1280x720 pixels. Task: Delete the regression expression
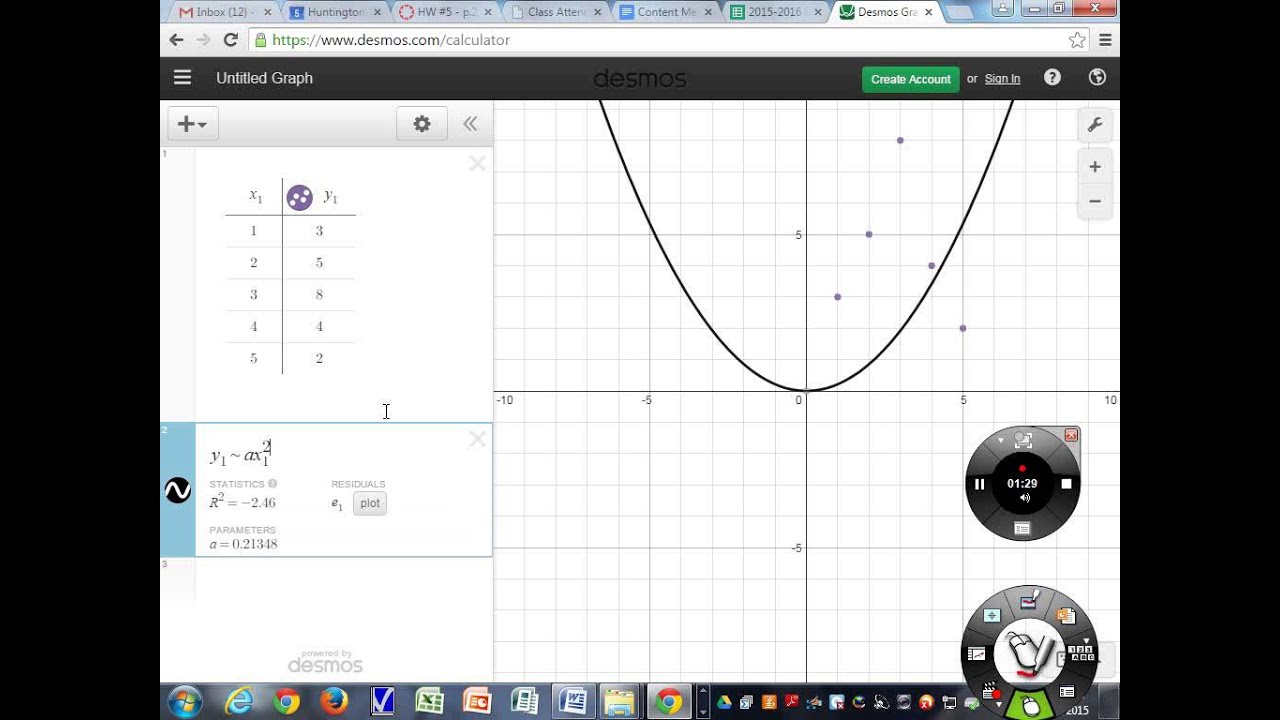tap(477, 439)
